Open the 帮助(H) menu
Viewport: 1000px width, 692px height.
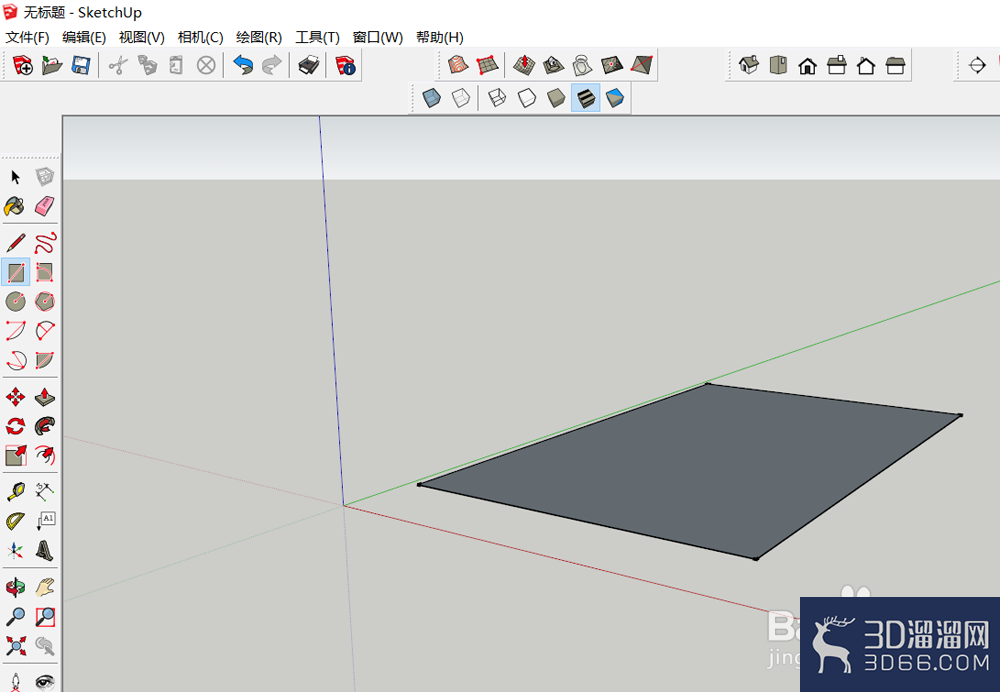tap(439, 38)
